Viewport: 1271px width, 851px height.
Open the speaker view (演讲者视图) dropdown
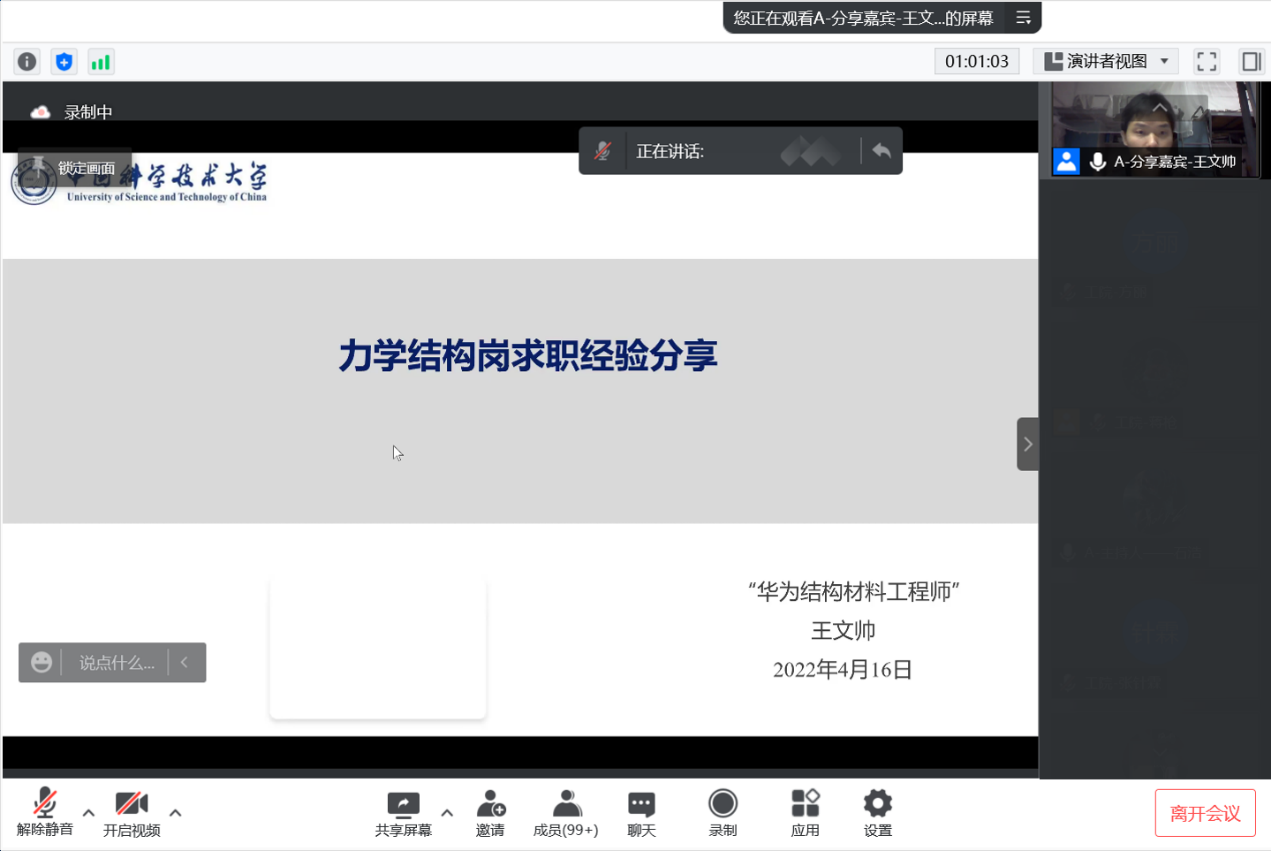pyautogui.click(x=1106, y=62)
